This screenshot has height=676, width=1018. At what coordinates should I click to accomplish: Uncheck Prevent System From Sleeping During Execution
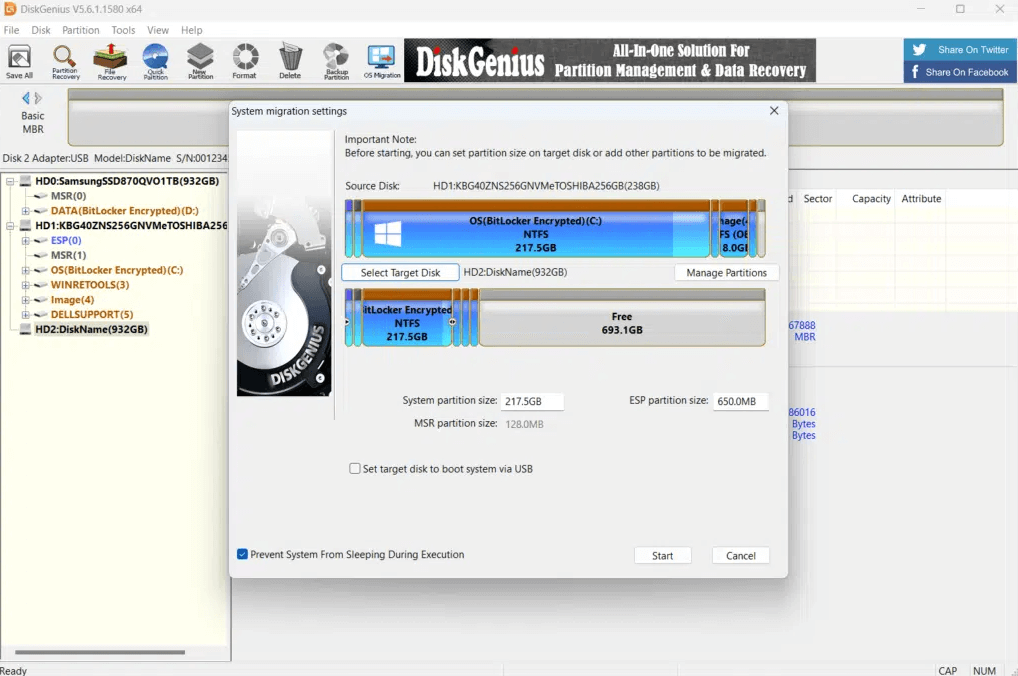[x=242, y=555]
